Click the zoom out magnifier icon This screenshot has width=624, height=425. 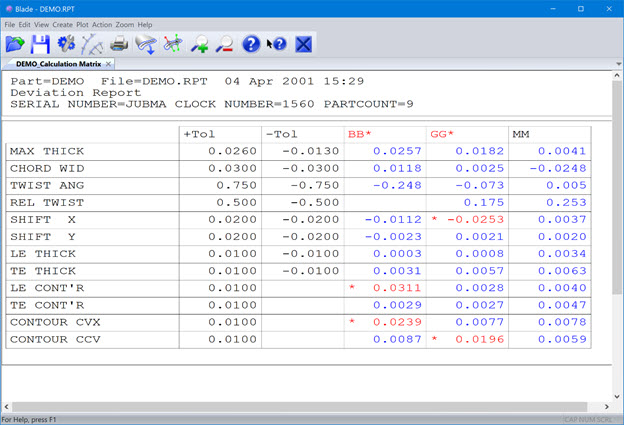(x=225, y=44)
